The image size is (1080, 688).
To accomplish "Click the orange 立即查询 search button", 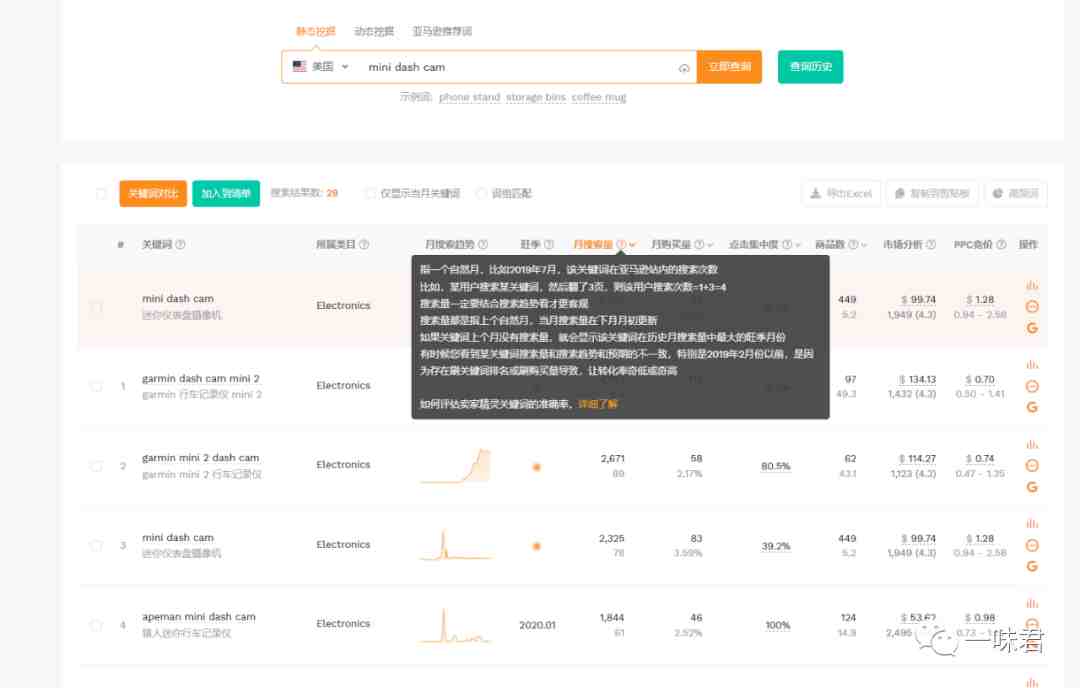I will pos(729,67).
